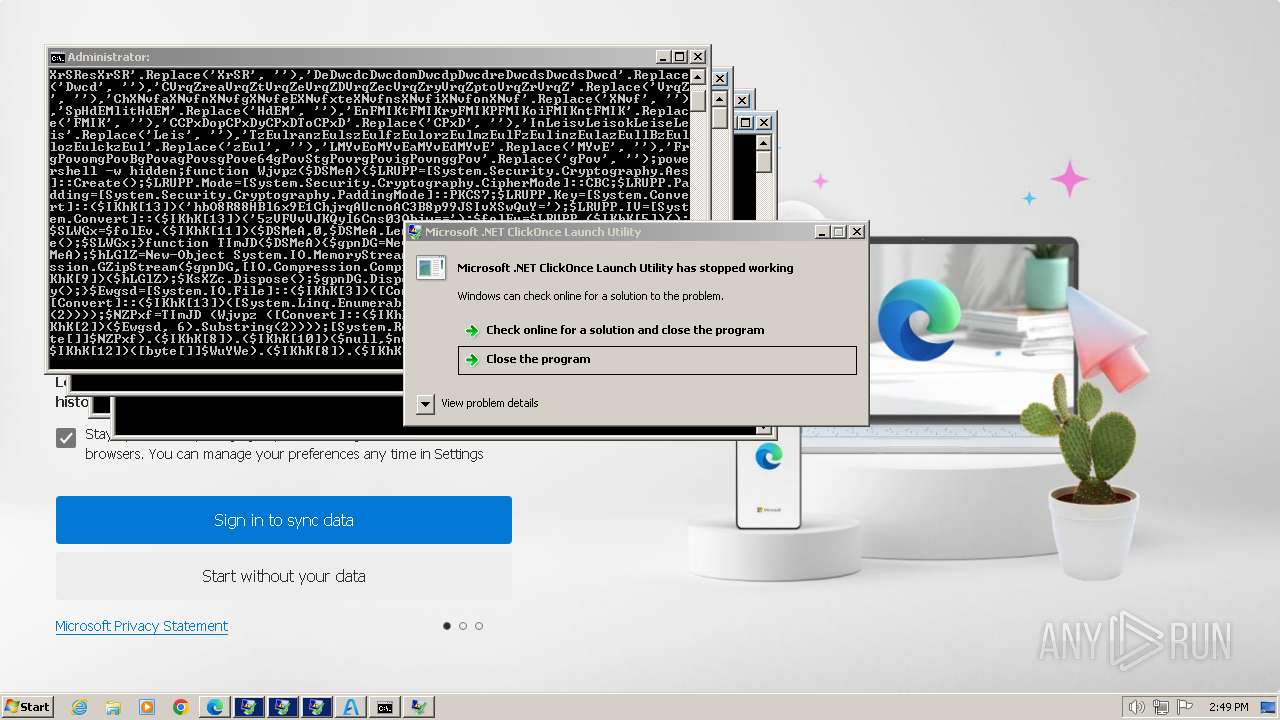The height and width of the screenshot is (720, 1280).
Task: Launch Internet Explorer from the taskbar
Action: (79, 707)
